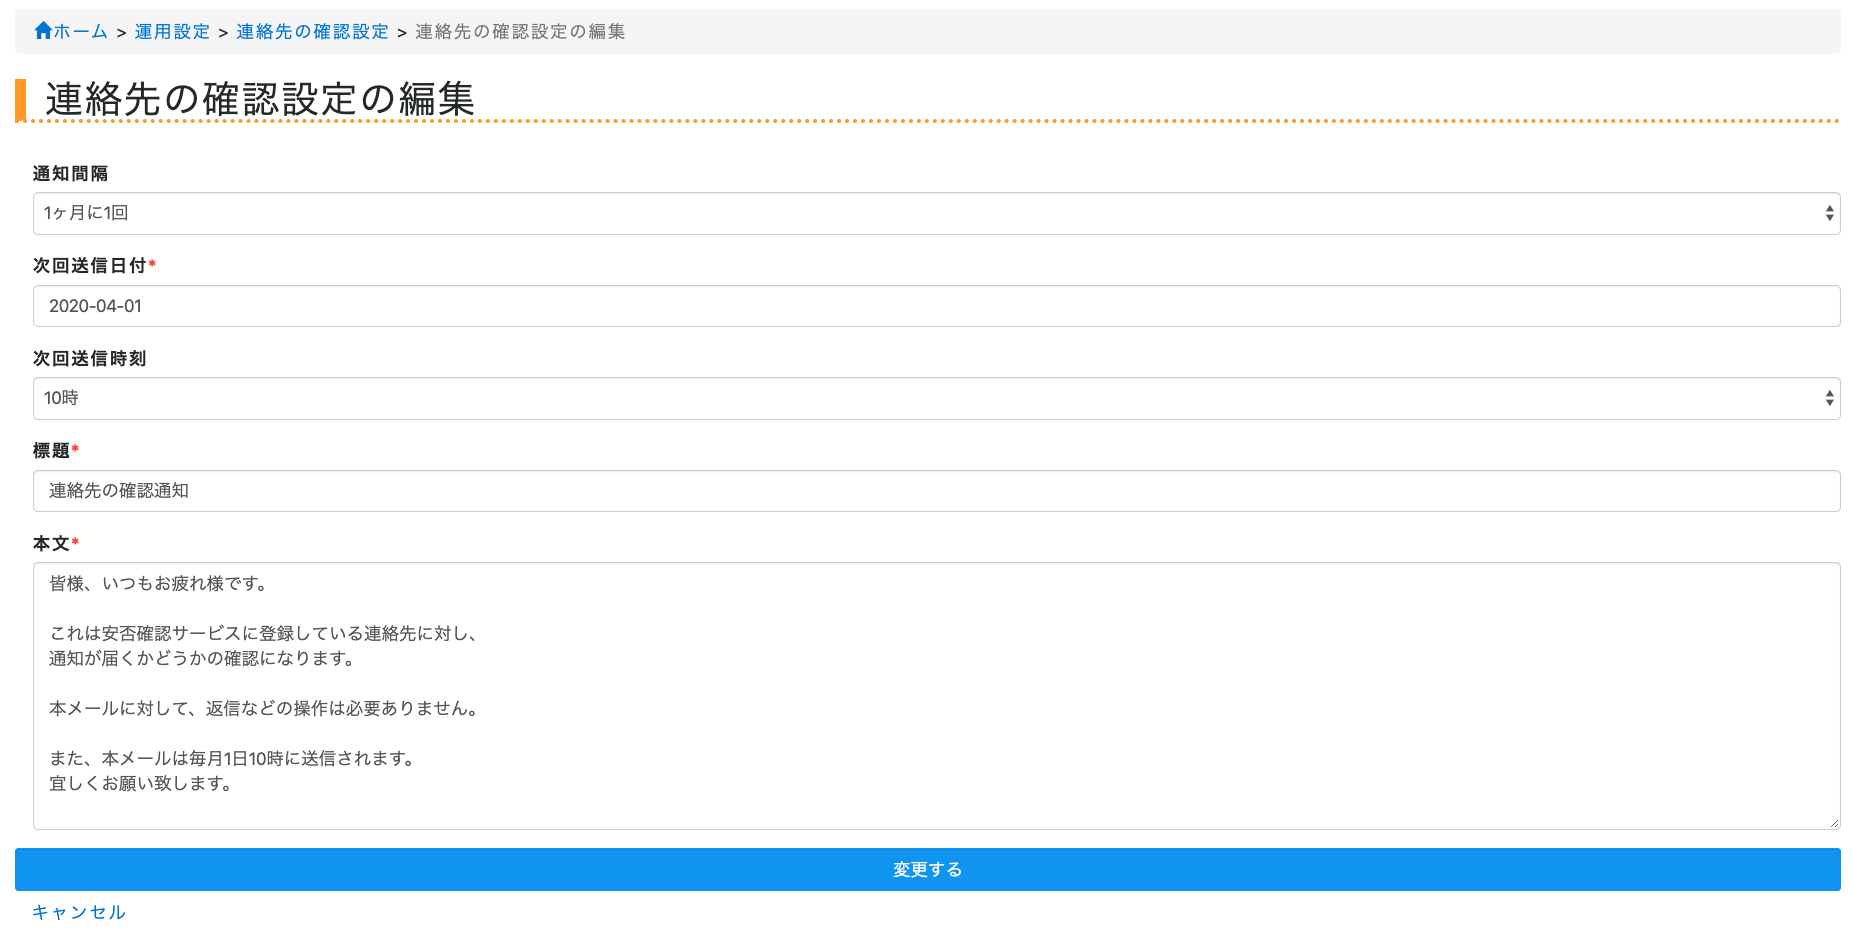
Task: Click the line 通知が届くかどうかの確認になります。
Action: (203, 659)
